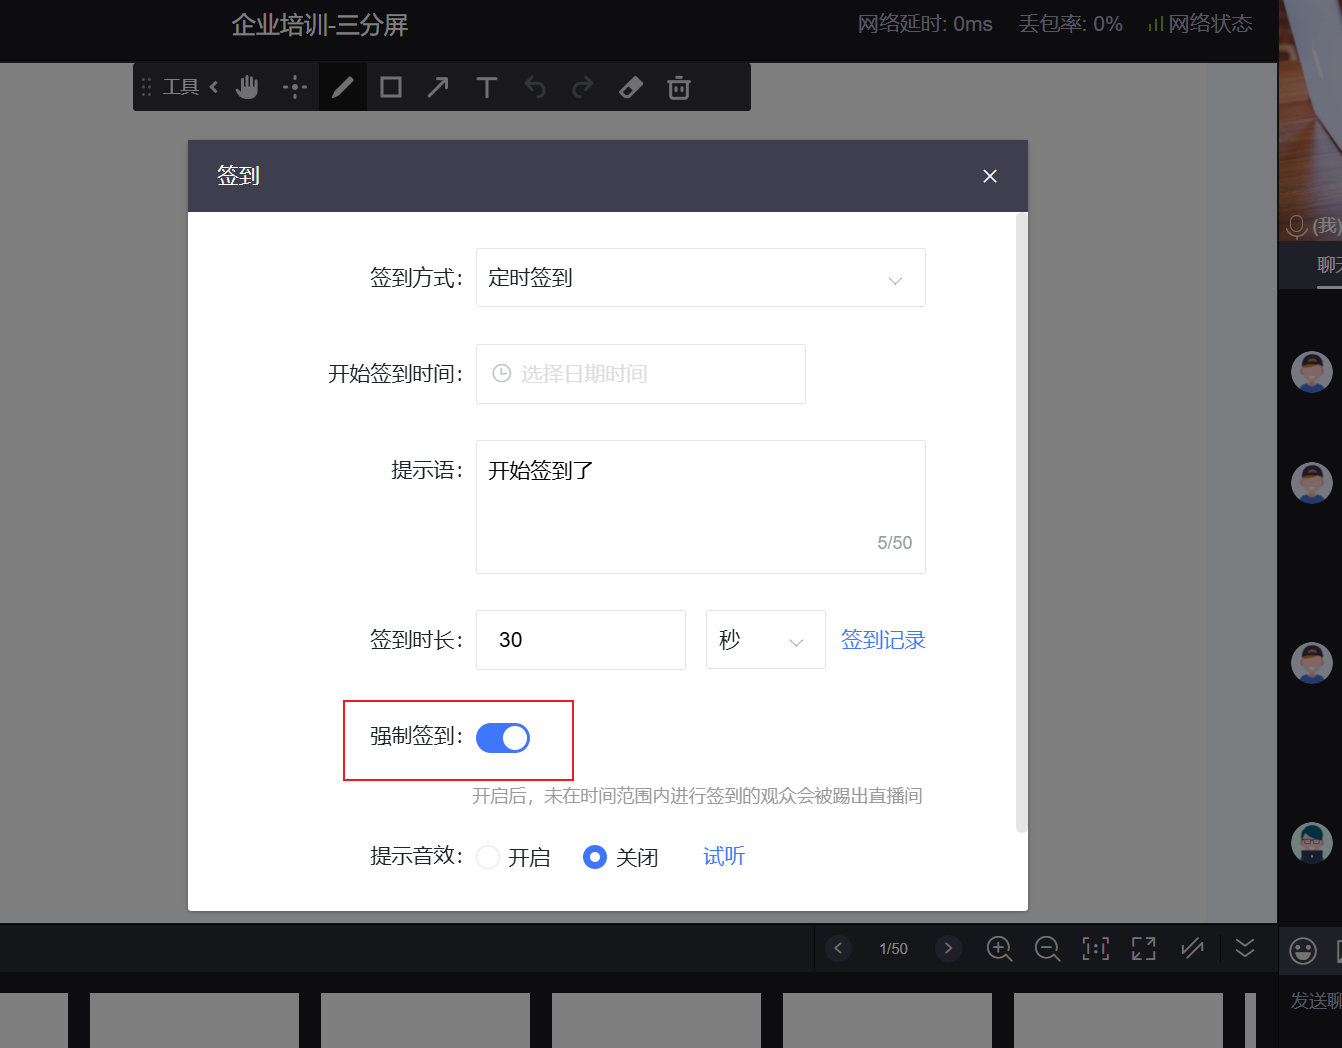Open the emoji picker in chat

coord(1303,950)
